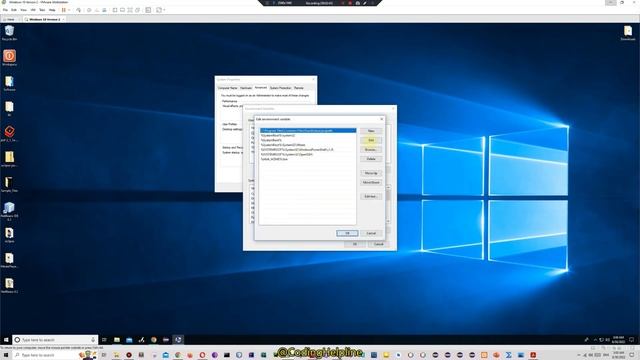This screenshot has height=360, width=640.
Task: Click the active System Properties icon on the VM taskbar
Action: click(x=178, y=340)
